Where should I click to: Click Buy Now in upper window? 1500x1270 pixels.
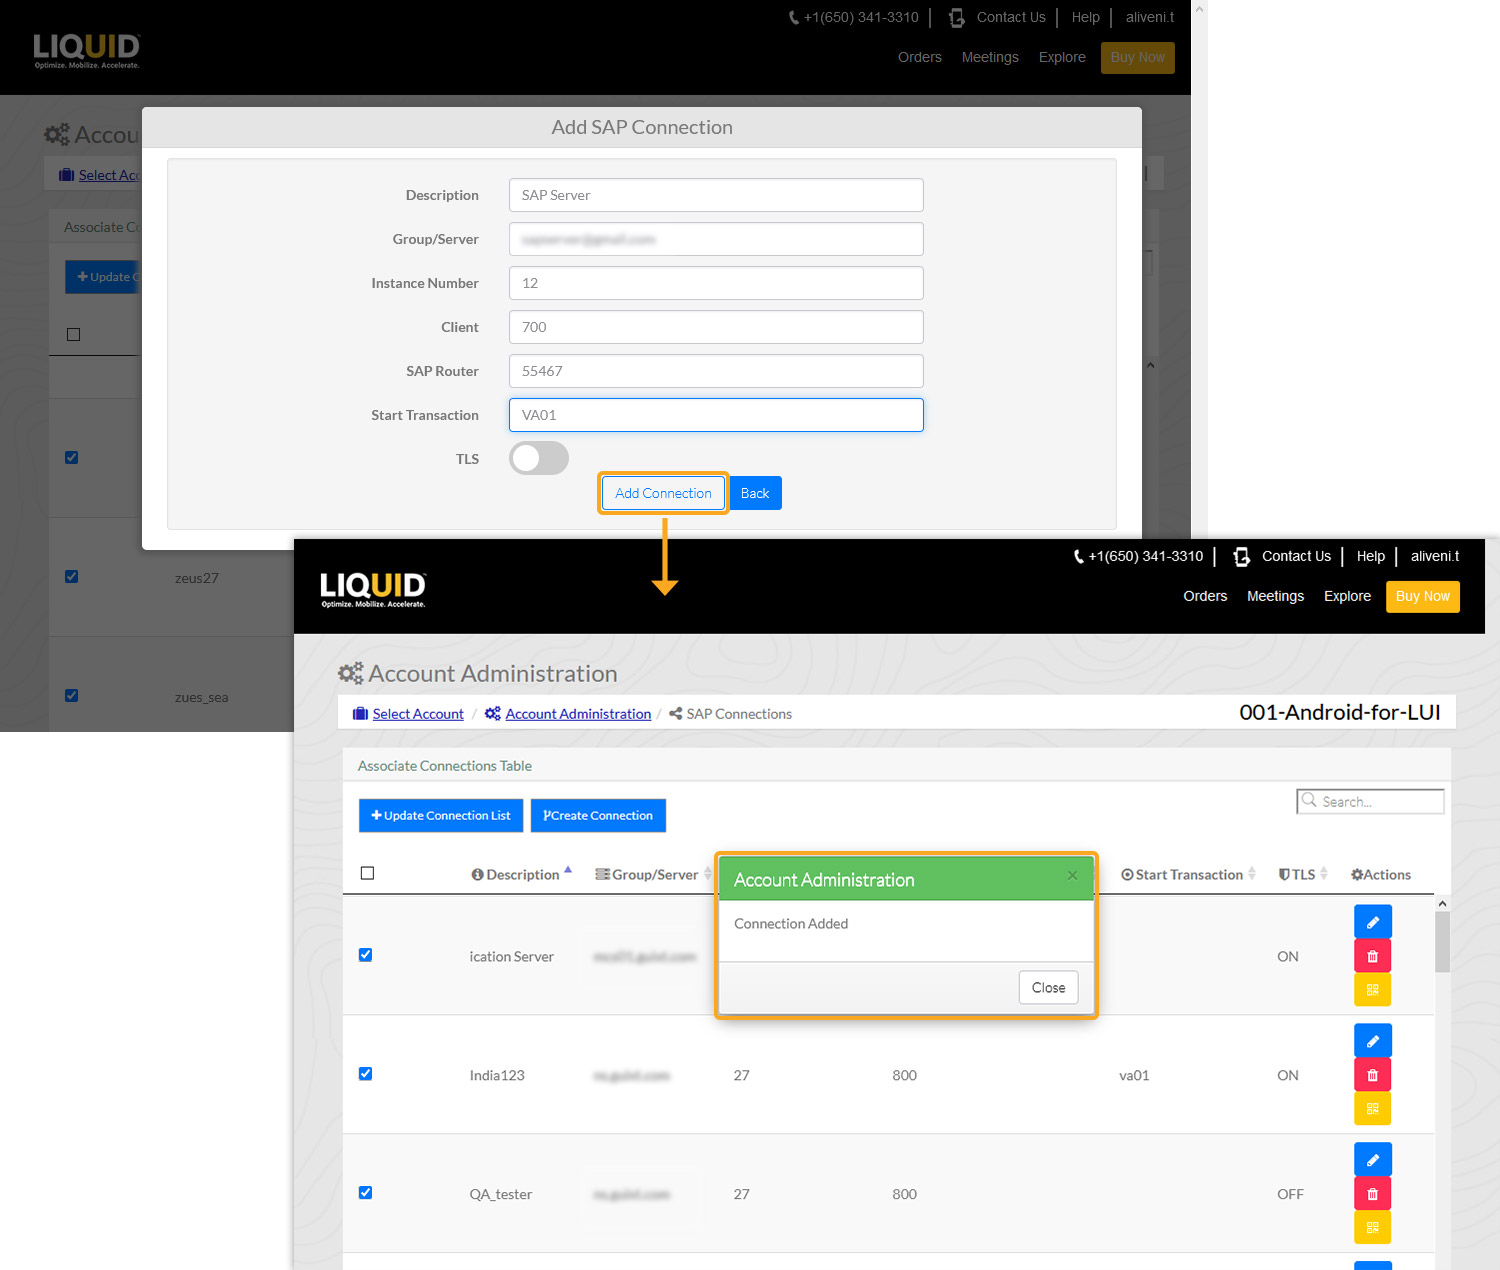pos(1137,57)
